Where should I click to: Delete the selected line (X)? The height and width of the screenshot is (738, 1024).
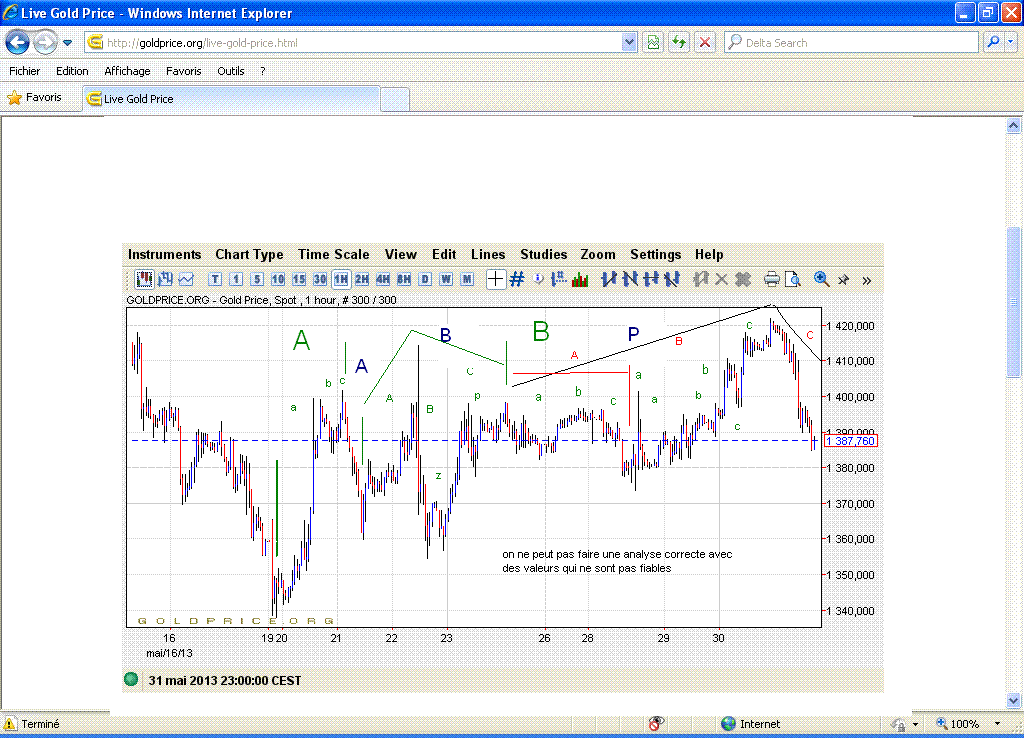[722, 280]
